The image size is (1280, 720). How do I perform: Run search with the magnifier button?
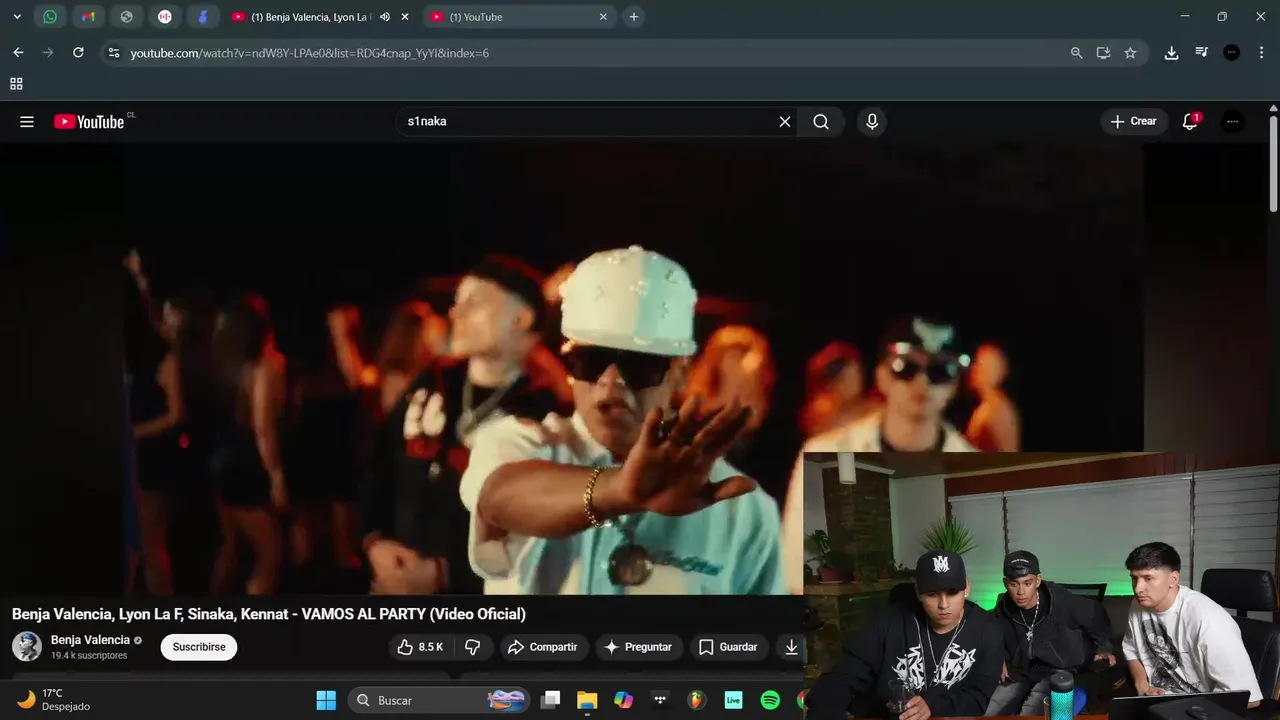[821, 122]
